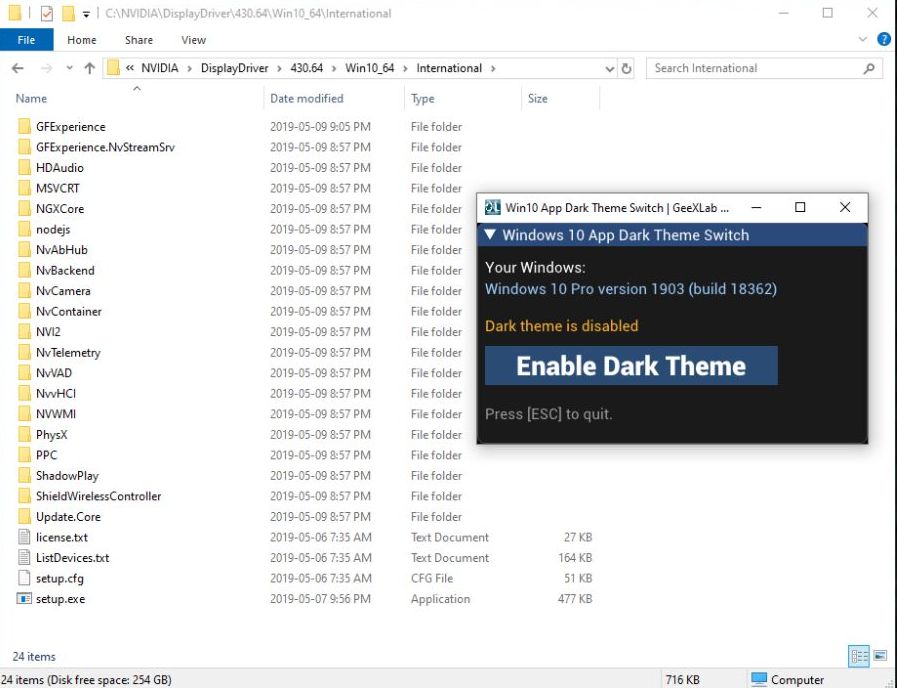Select the NvAbHub folder name
Screen dimensions: 897x688
pos(62,250)
